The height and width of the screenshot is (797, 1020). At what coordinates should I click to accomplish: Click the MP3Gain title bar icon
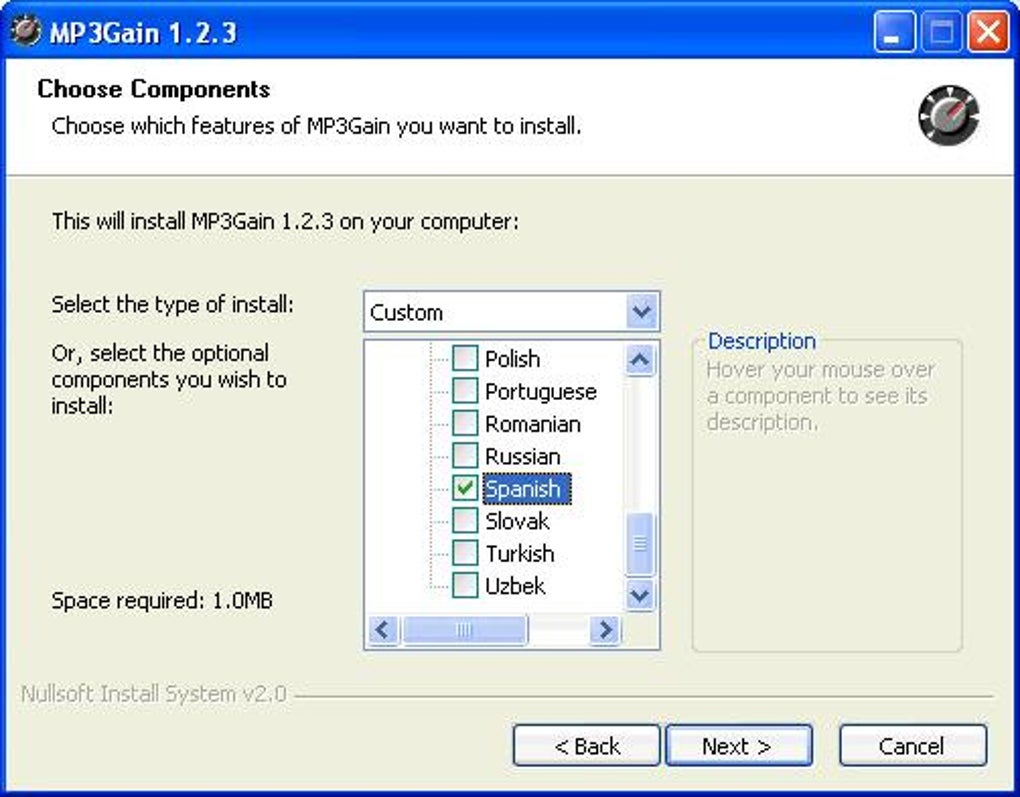(x=26, y=31)
